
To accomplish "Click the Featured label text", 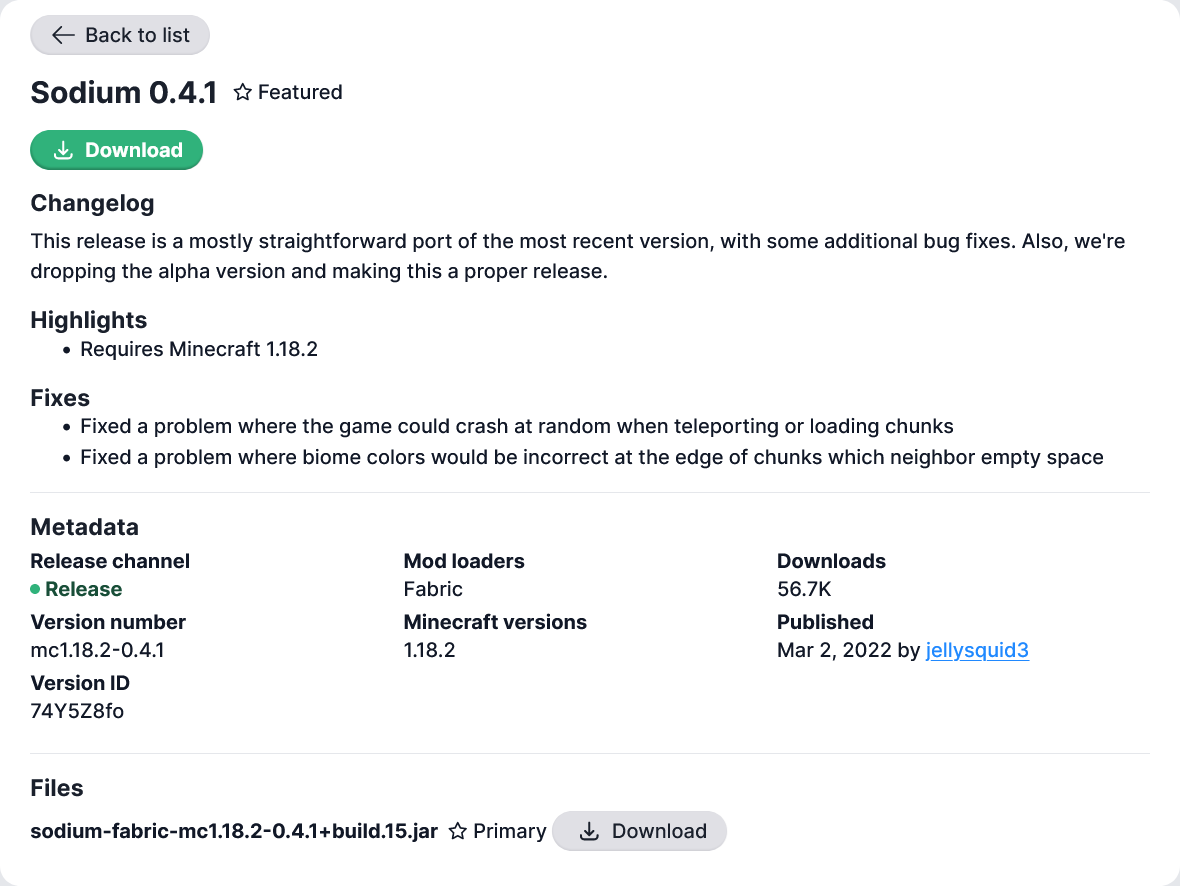I will 300,92.
